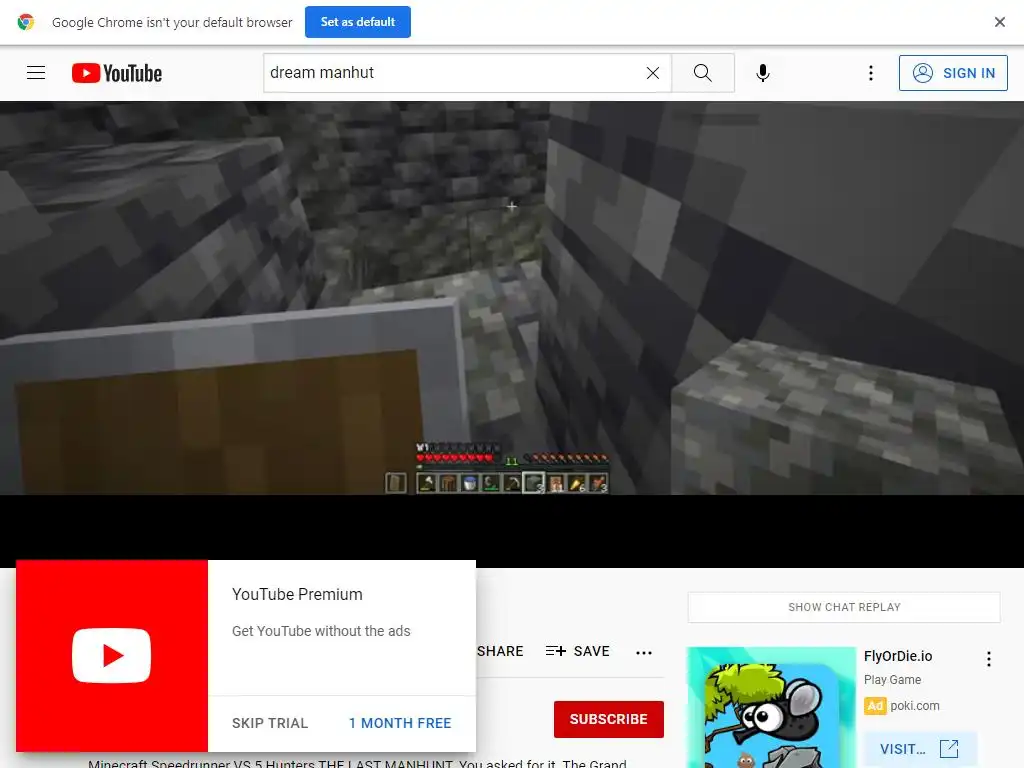Click the SIGN IN button

[x=953, y=73]
